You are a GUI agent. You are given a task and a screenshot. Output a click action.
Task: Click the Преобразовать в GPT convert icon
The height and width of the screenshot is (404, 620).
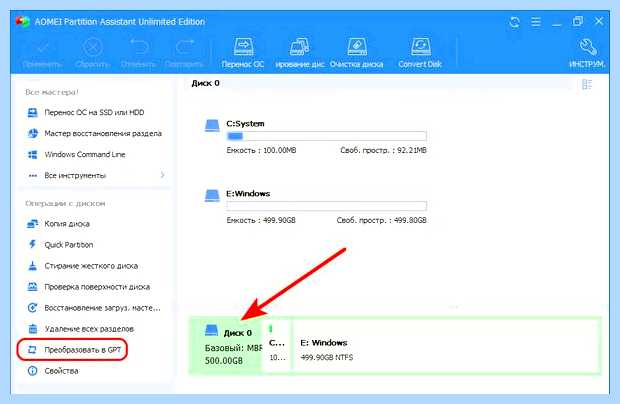click(32, 349)
